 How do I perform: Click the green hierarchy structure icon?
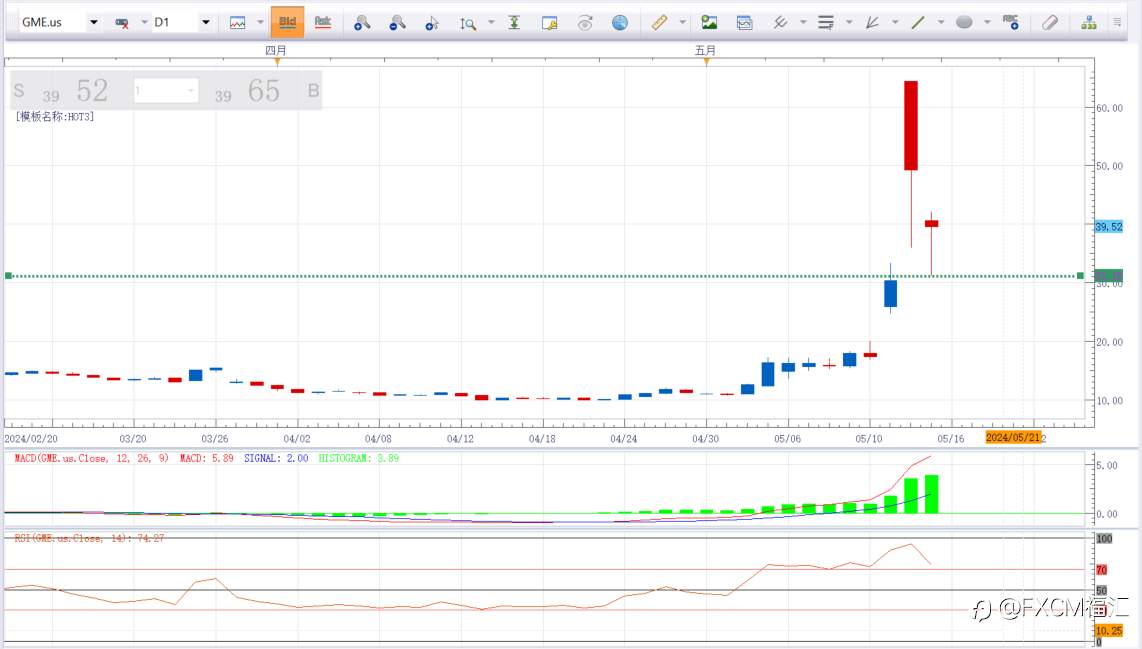tap(1089, 23)
